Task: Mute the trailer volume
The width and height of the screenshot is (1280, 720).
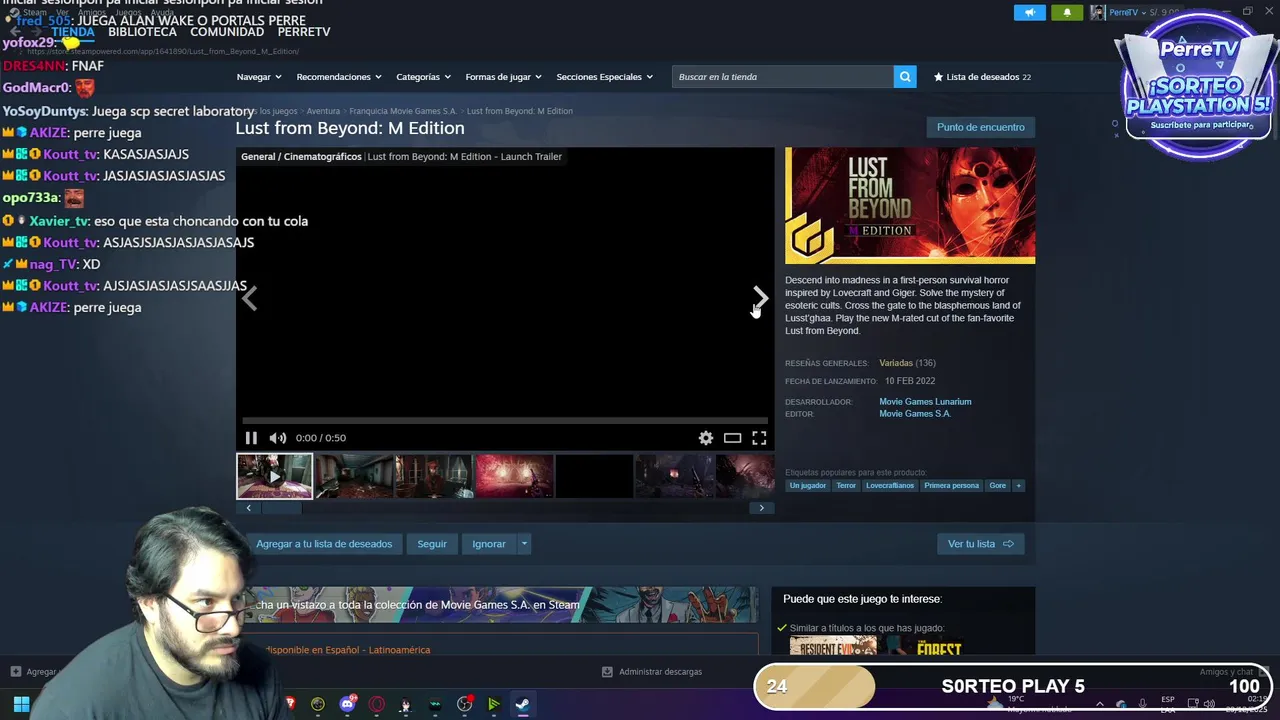Action: 278,438
